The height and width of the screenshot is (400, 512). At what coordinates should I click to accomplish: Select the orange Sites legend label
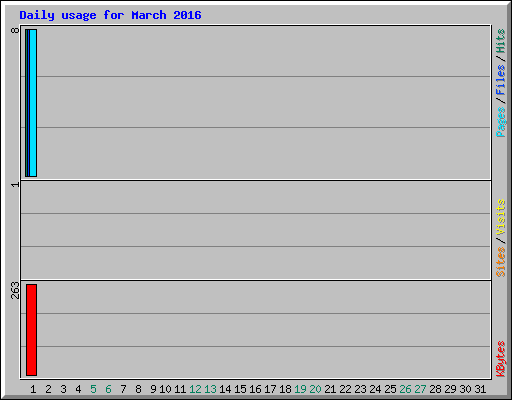coord(500,262)
